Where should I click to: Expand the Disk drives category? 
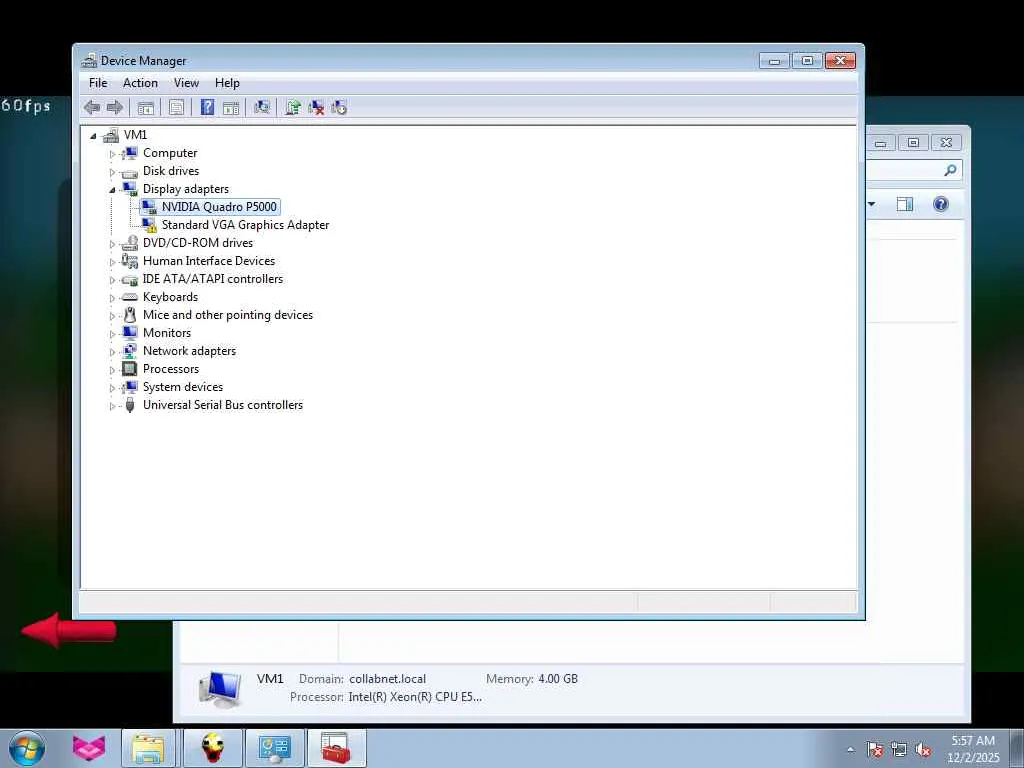point(112,172)
